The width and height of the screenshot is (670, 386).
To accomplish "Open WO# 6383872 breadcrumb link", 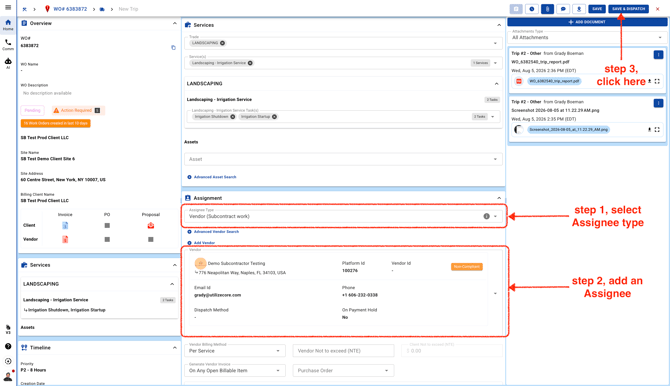I will tap(70, 9).
